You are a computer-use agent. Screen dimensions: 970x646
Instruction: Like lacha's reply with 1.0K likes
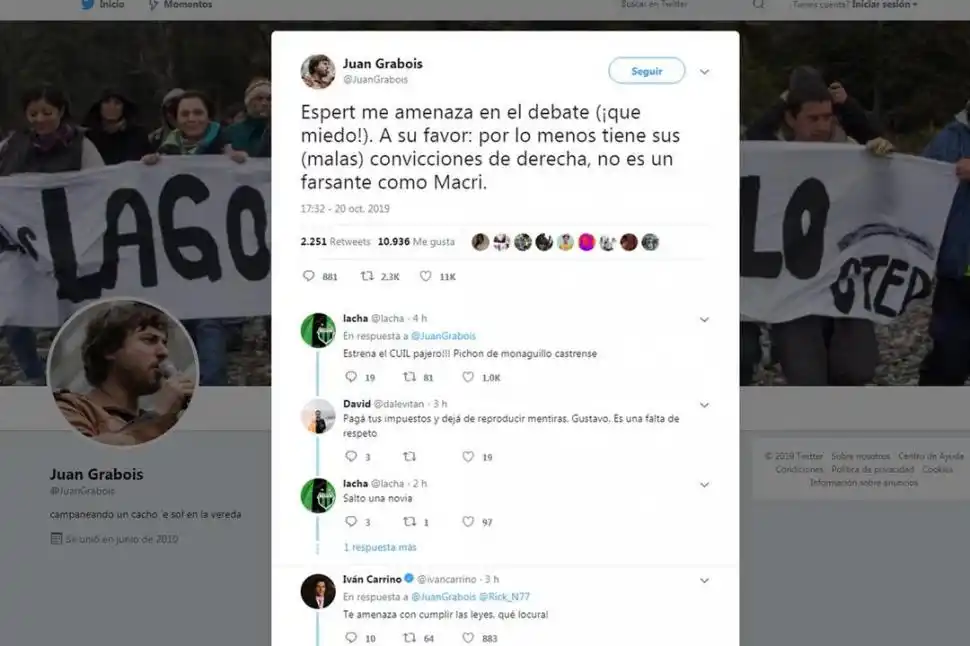point(468,376)
